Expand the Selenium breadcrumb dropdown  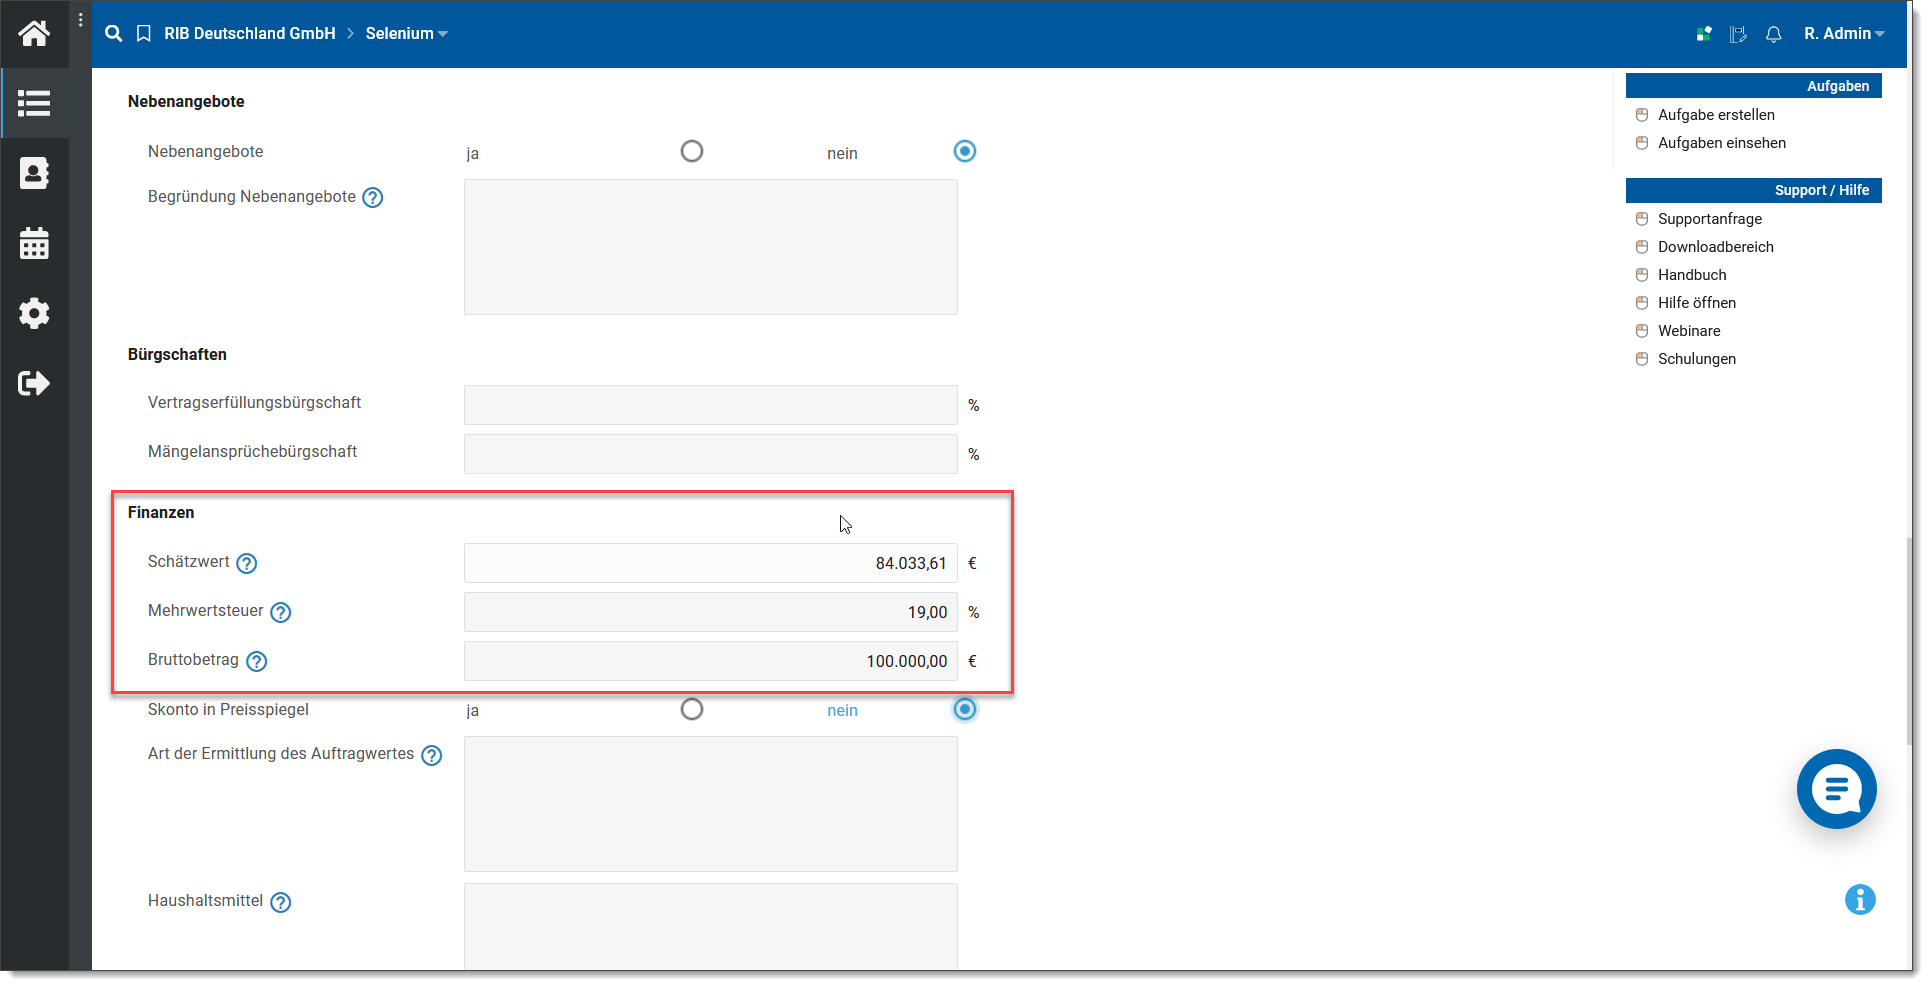click(x=406, y=34)
